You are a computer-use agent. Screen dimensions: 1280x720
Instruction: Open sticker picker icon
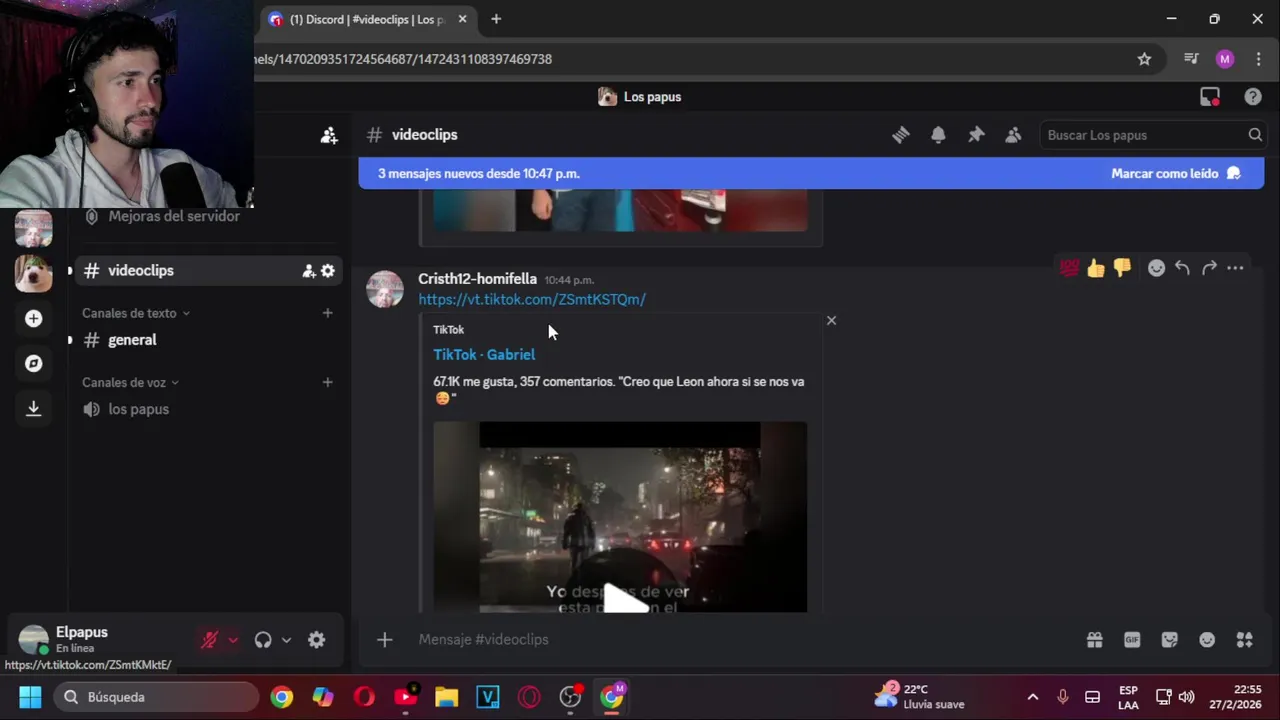point(1170,640)
